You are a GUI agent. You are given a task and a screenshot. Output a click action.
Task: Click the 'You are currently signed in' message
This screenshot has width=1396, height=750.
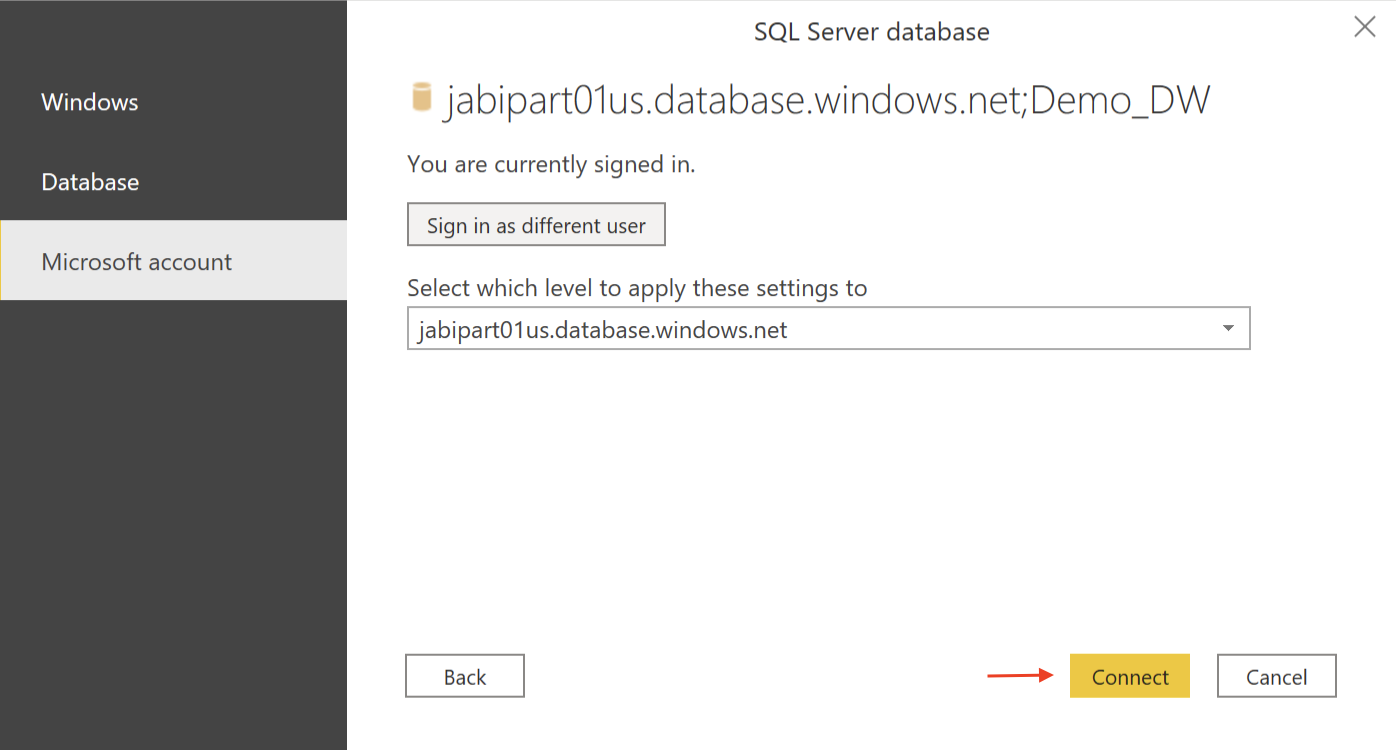pyautogui.click(x=551, y=164)
